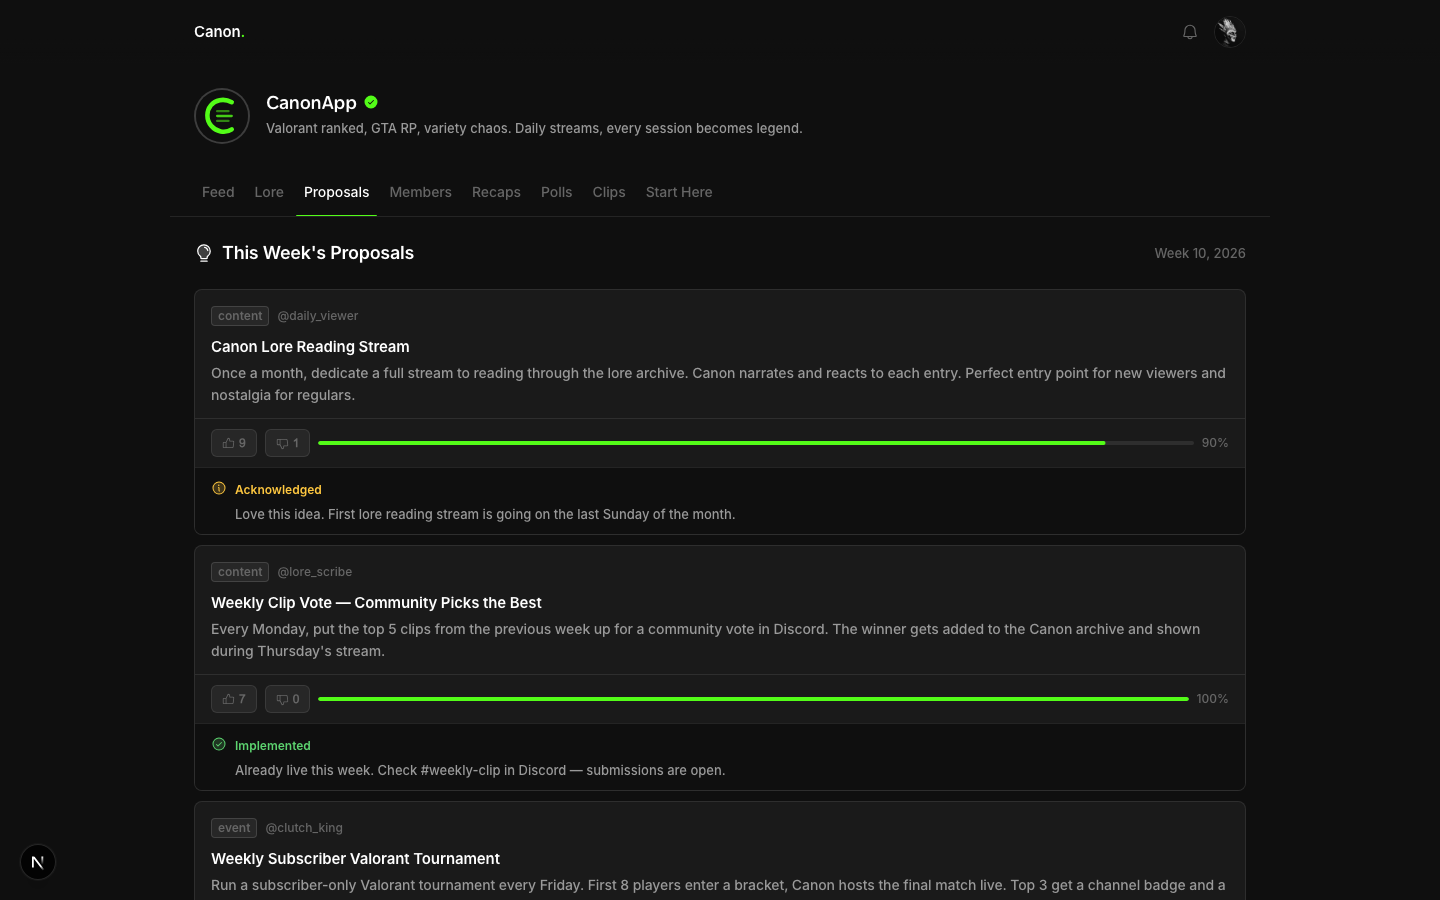Upvote the Weekly Clip Vote proposal

pyautogui.click(x=234, y=699)
